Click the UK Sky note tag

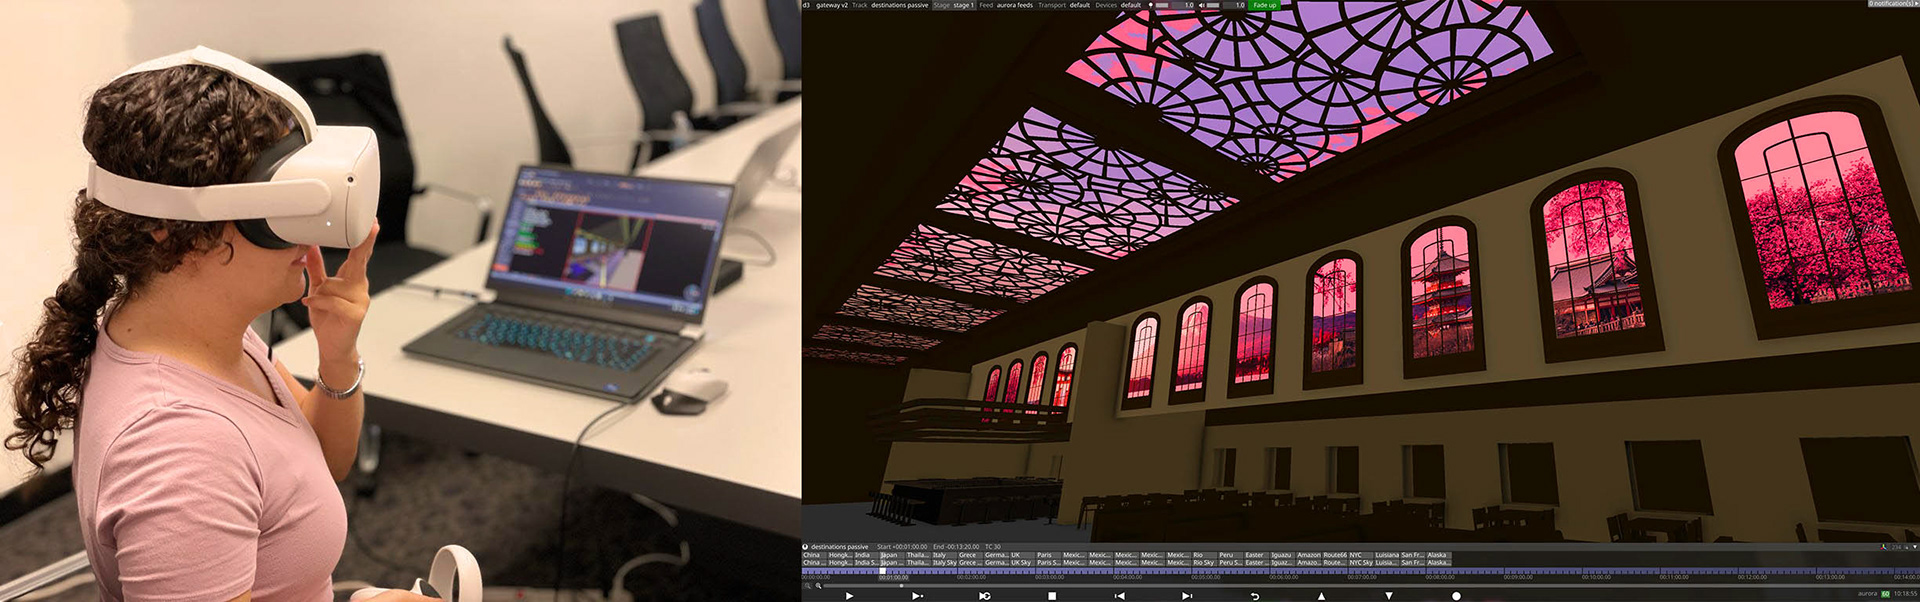click(1022, 563)
